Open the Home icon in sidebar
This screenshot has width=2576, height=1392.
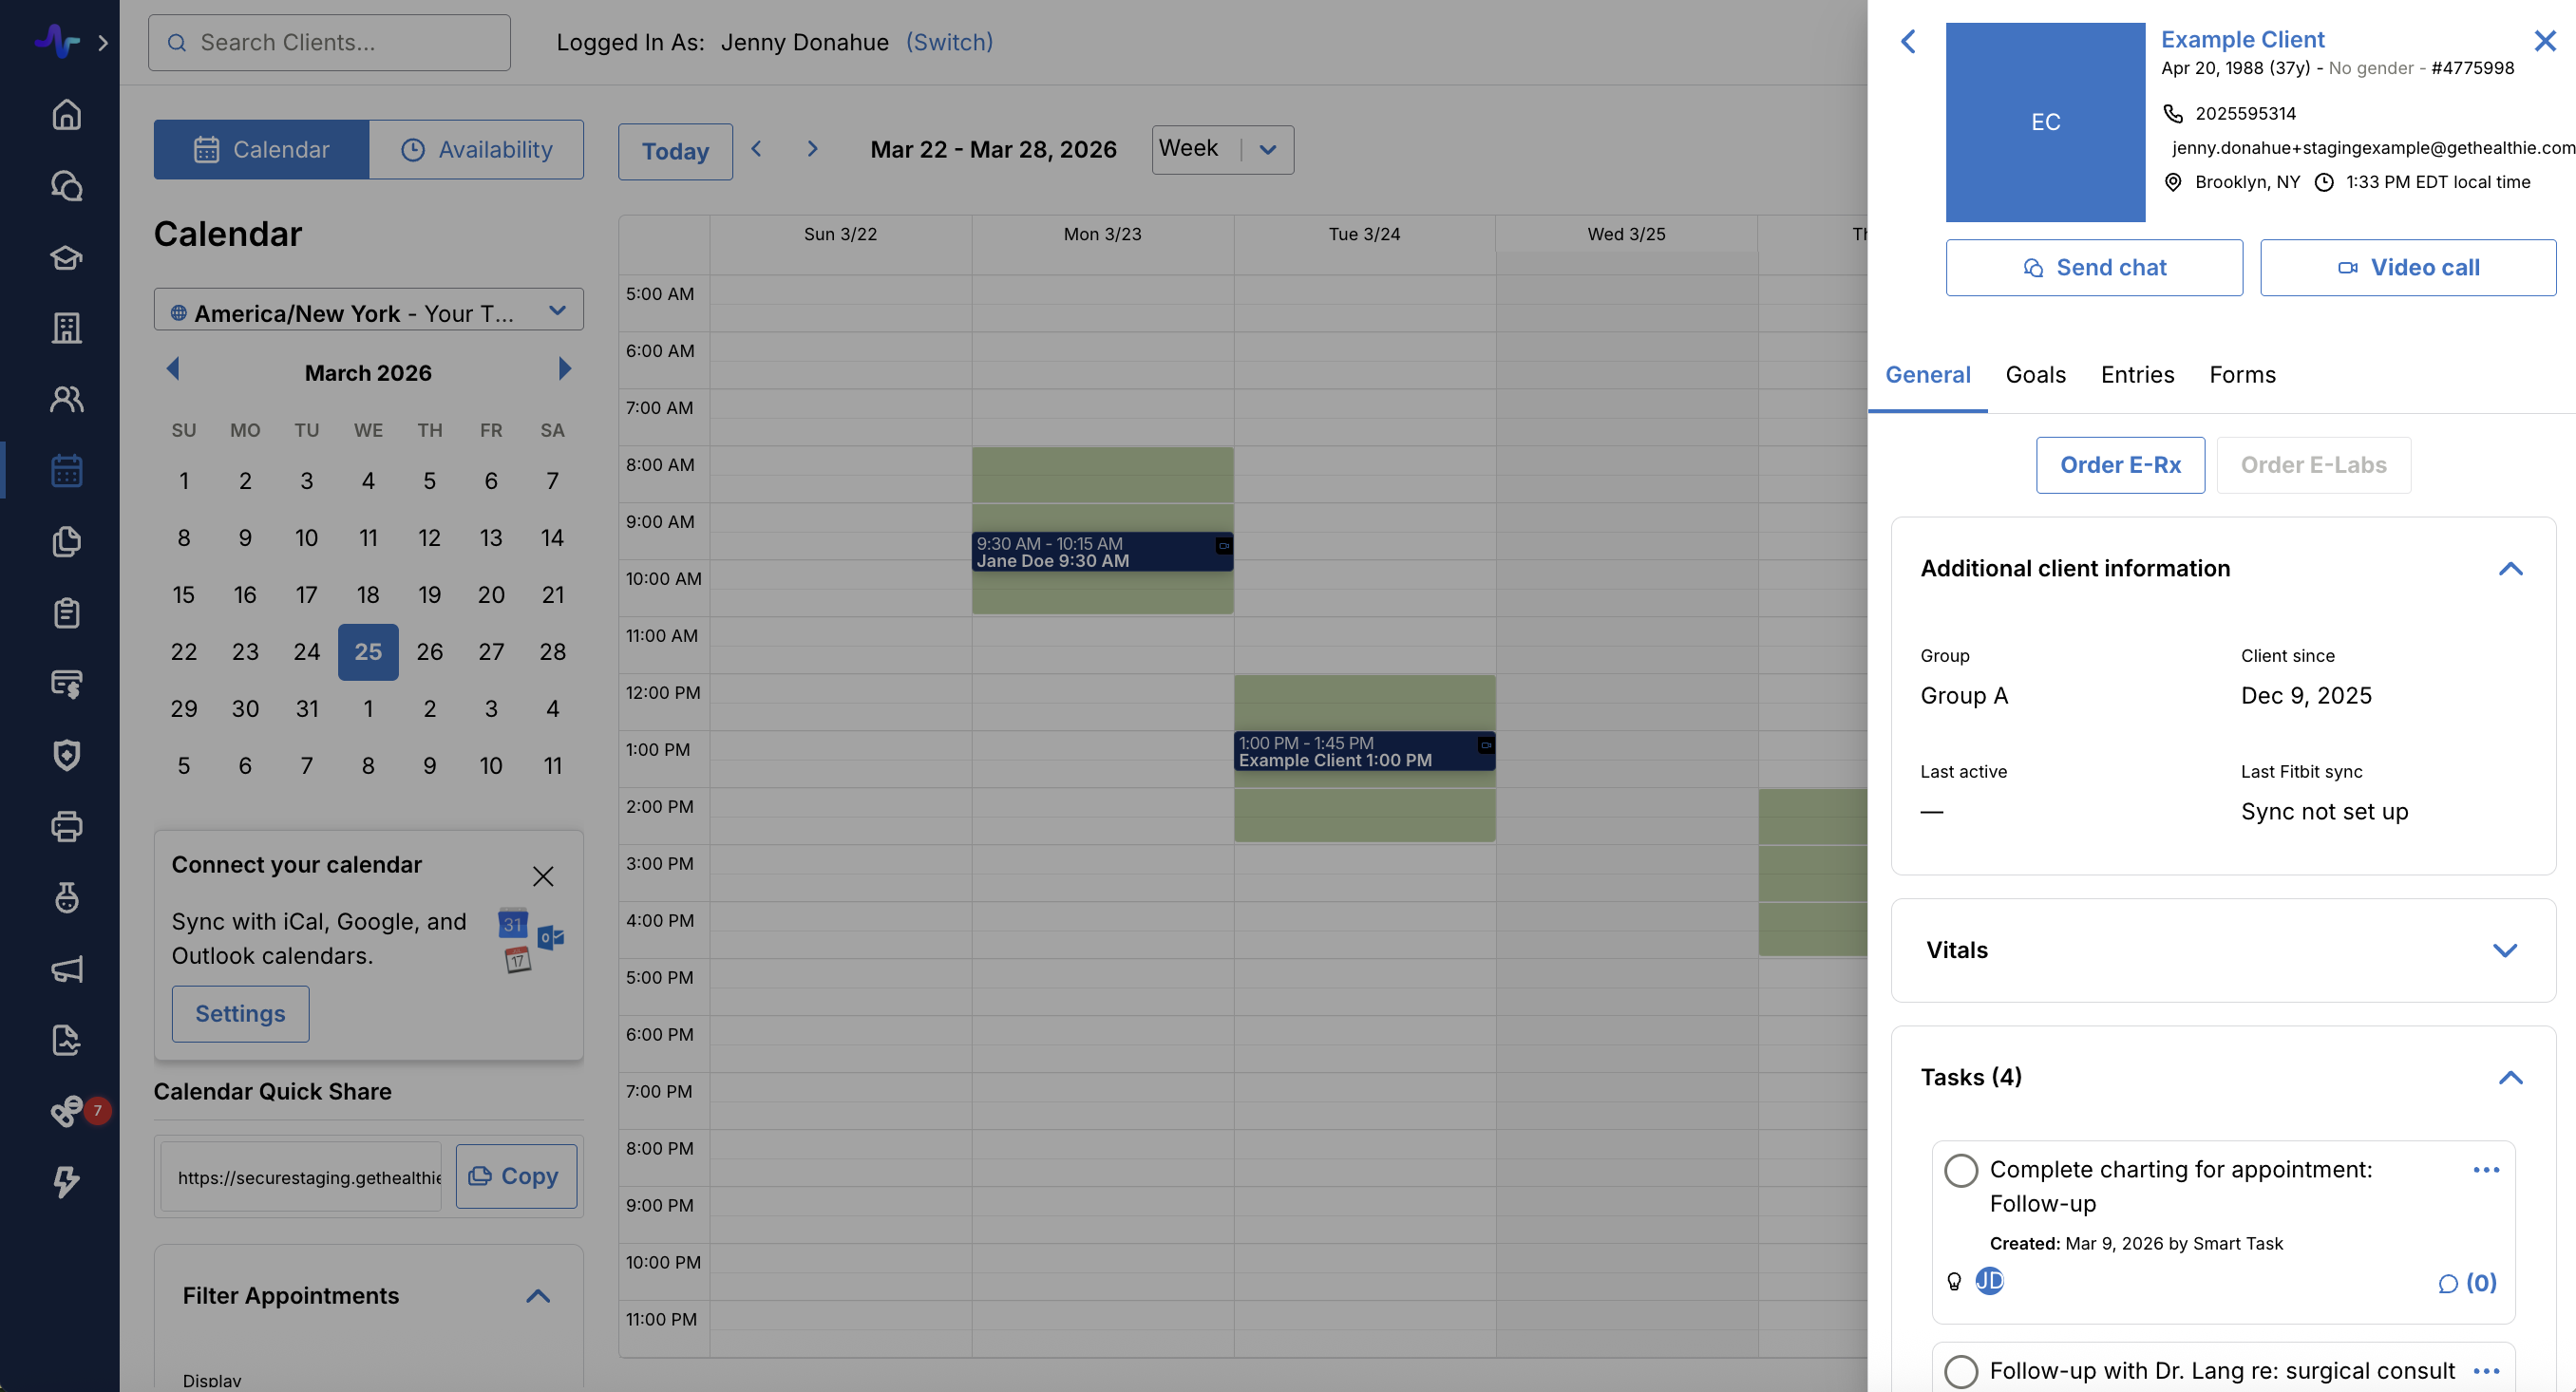pos(66,114)
